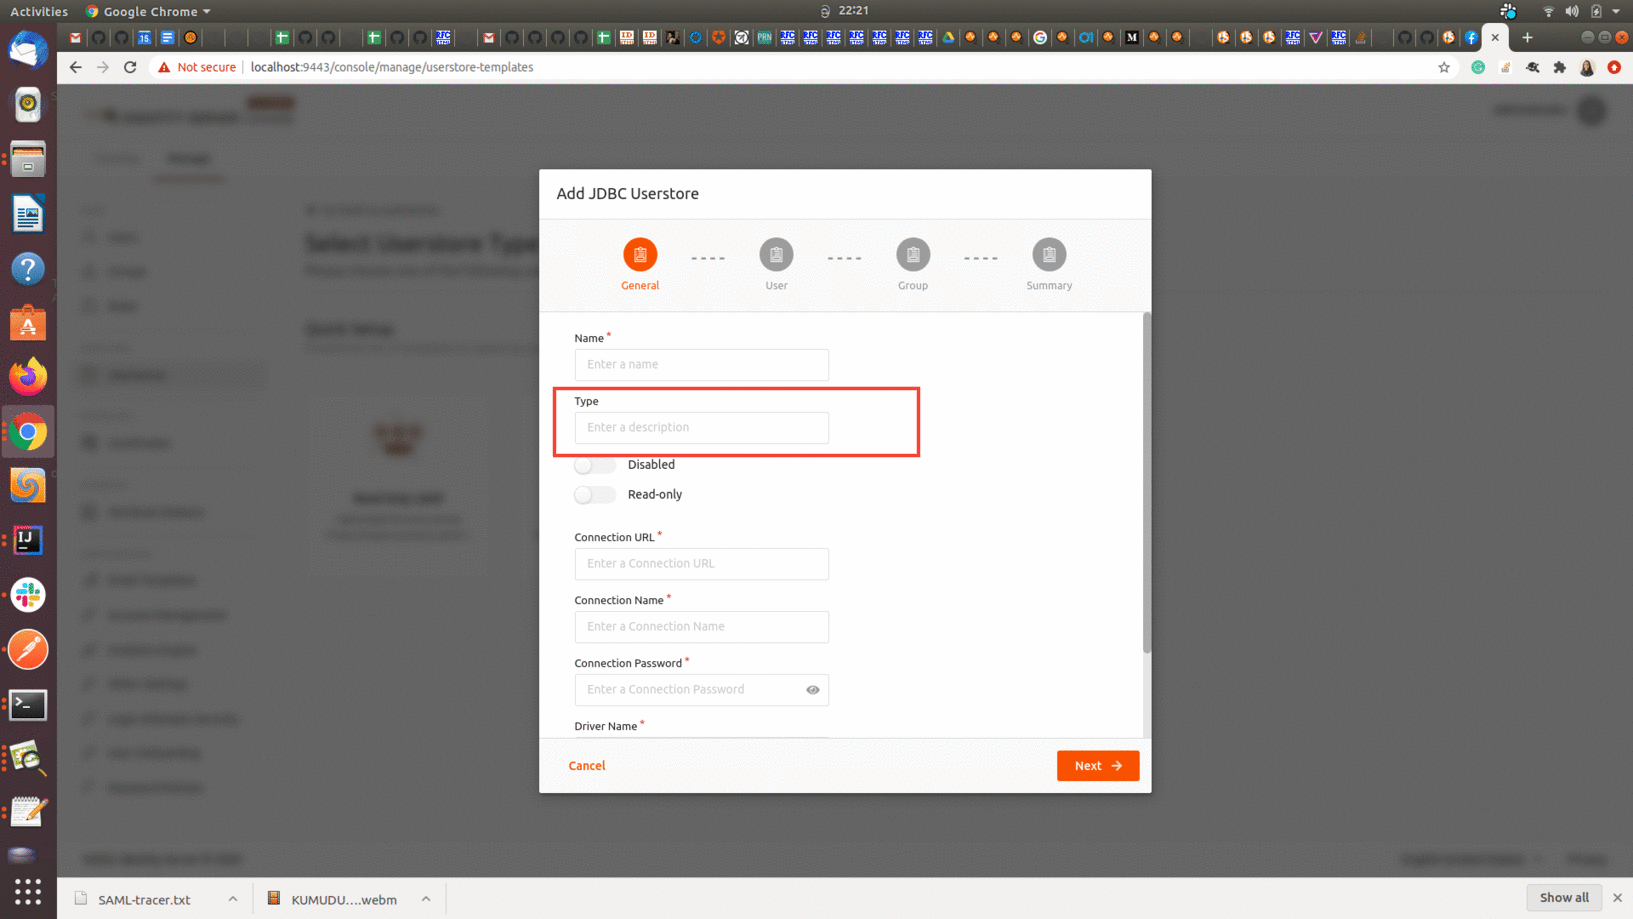Viewport: 1633px width, 919px height.
Task: Click the volume icon in top bar
Action: point(1572,11)
